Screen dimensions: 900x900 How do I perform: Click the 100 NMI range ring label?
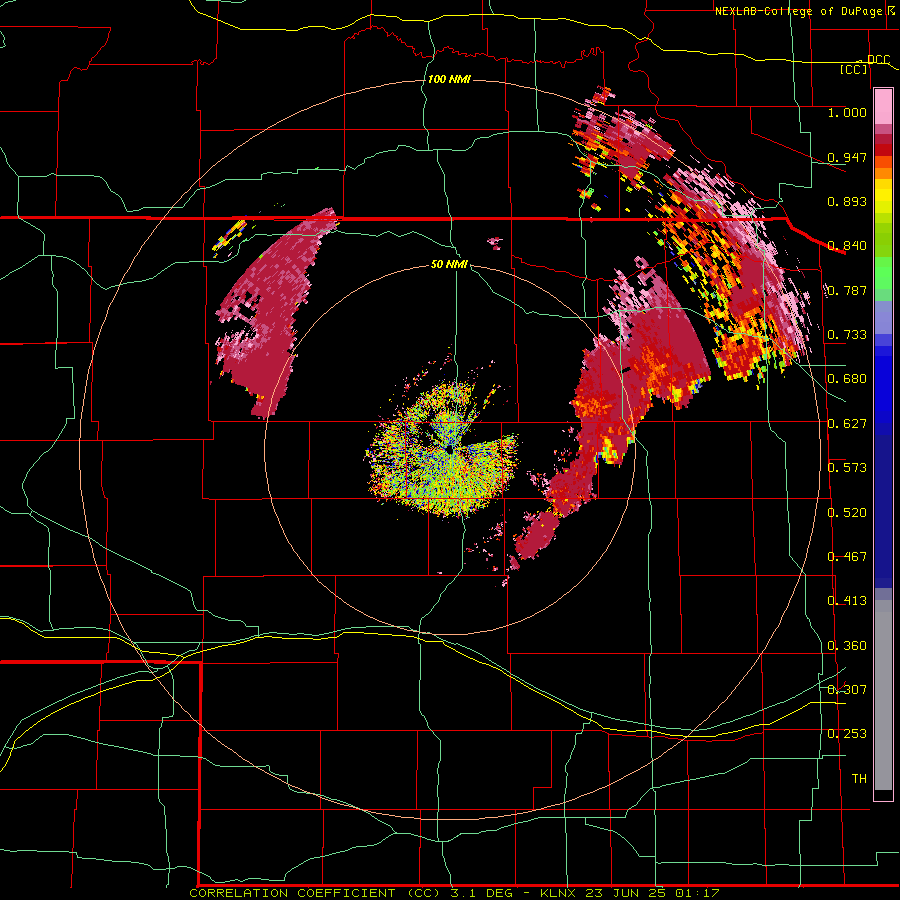click(x=449, y=79)
